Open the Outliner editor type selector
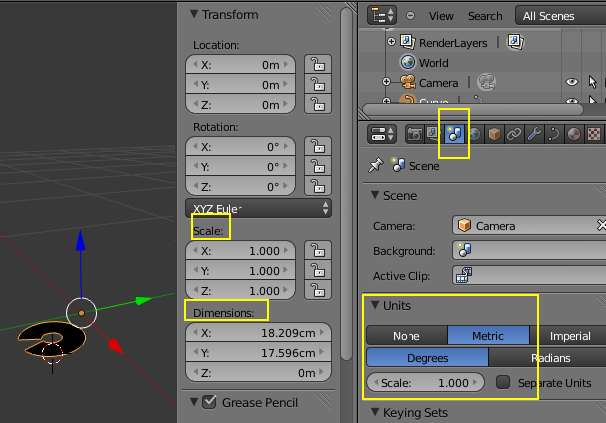The width and height of the screenshot is (606, 423). coord(382,16)
